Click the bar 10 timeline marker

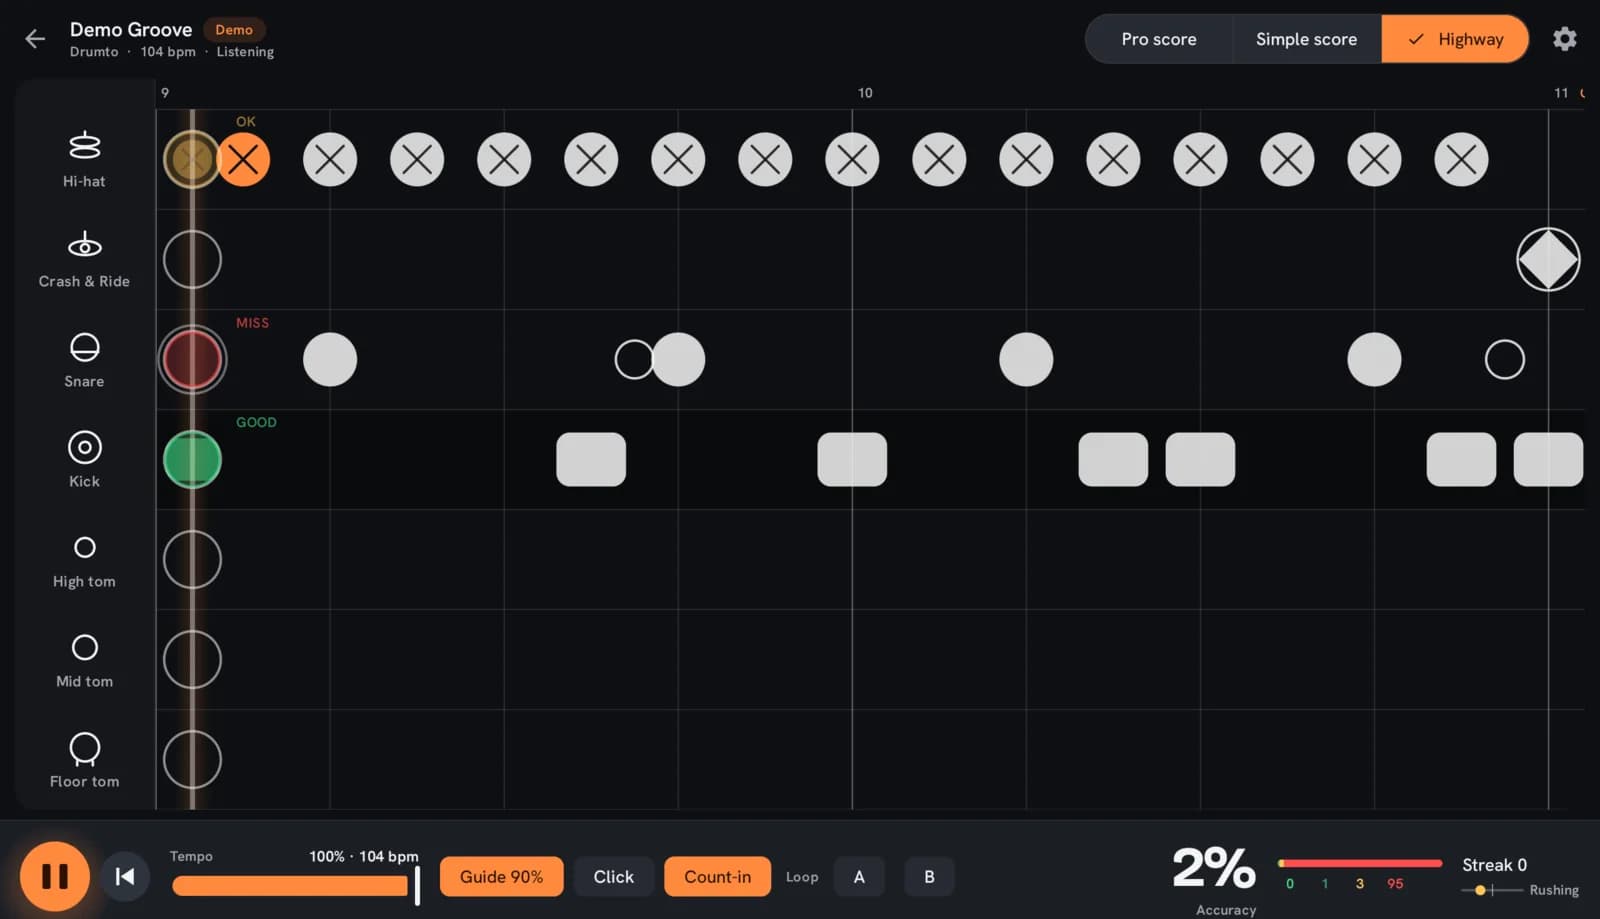pyautogui.click(x=865, y=93)
